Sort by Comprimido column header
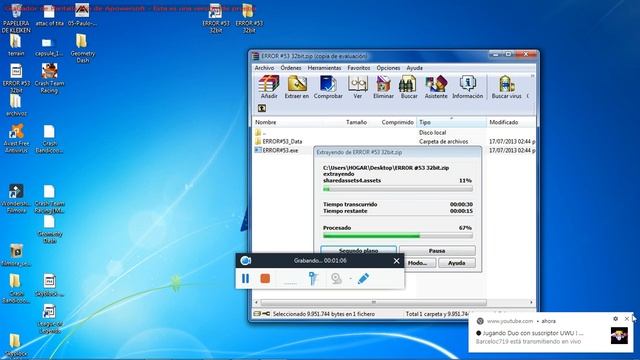Viewport: 640px width, 360px height. pos(397,122)
